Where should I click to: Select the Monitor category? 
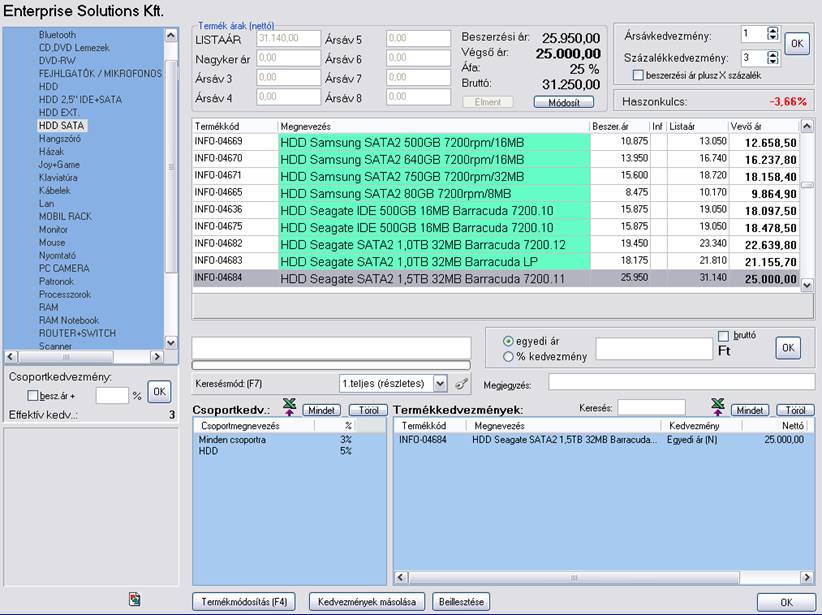[x=53, y=230]
